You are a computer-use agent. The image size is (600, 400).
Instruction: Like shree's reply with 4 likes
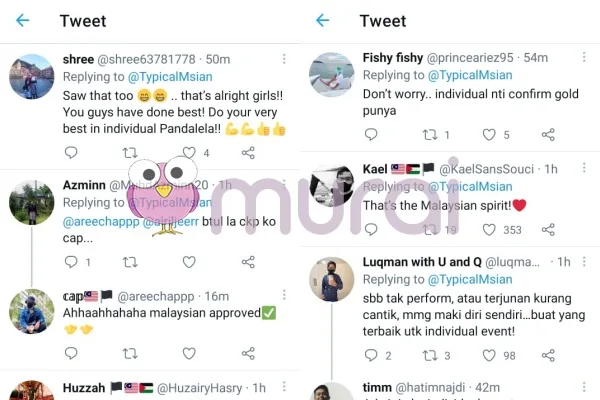pos(189,153)
